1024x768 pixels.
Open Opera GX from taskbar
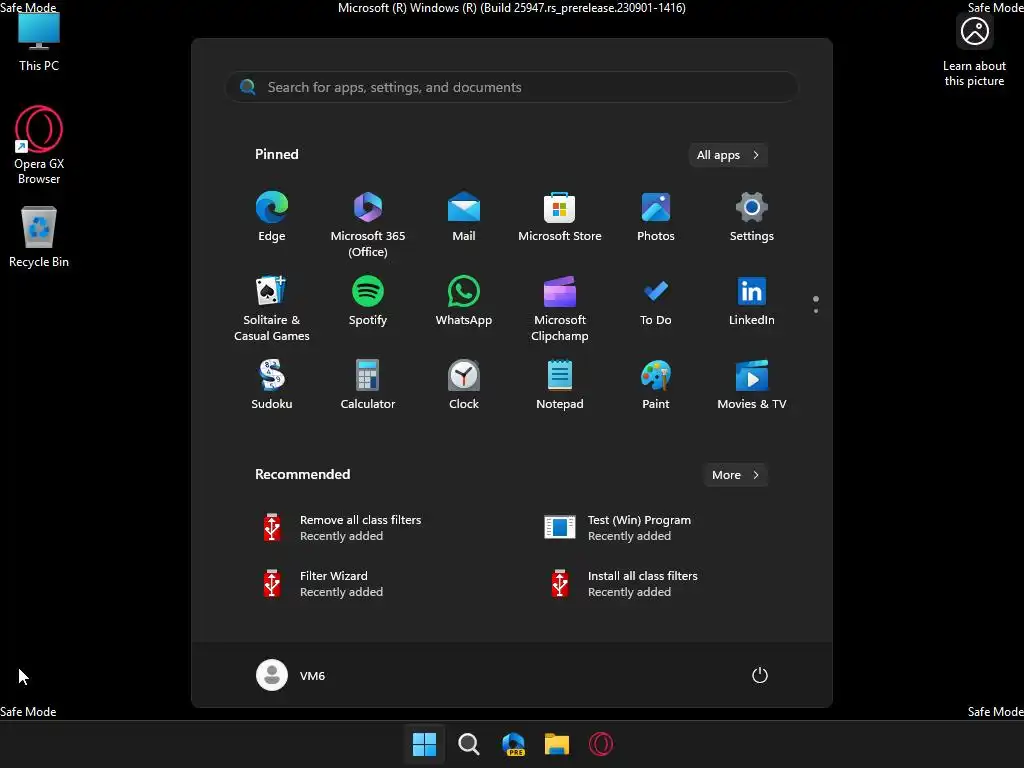pyautogui.click(x=601, y=744)
